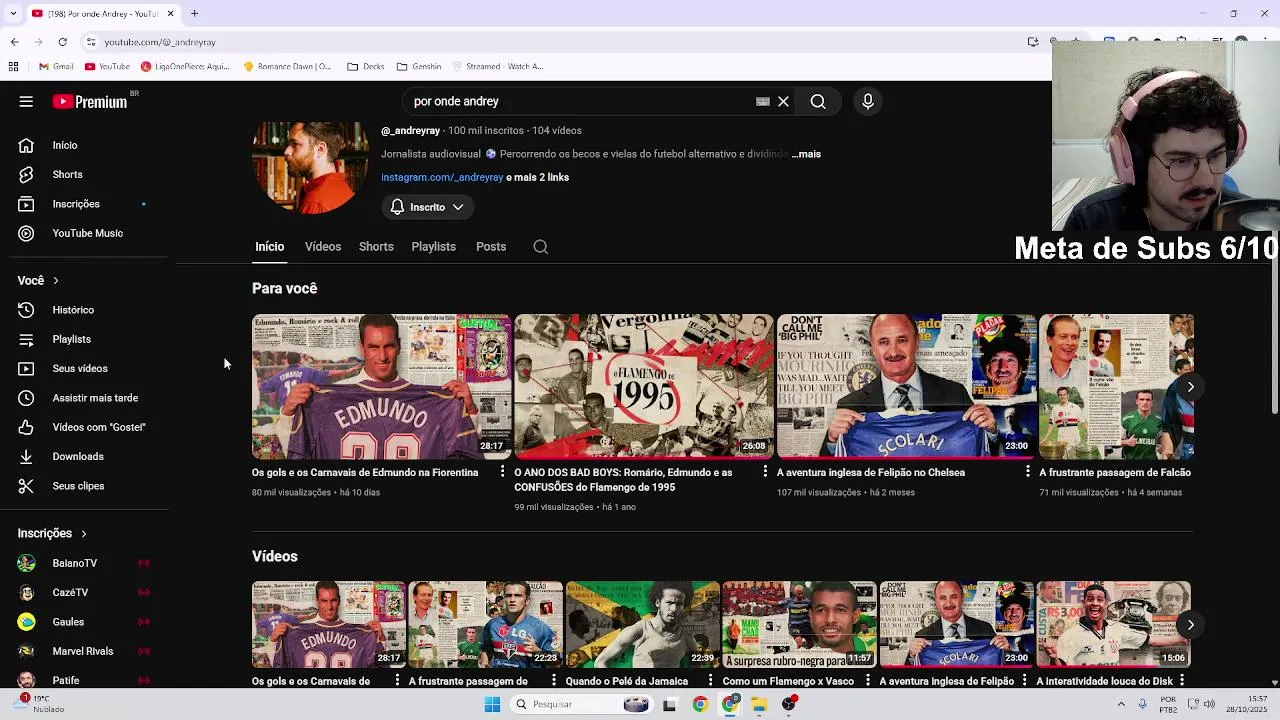Switch to the Posts tab

pos(491,246)
